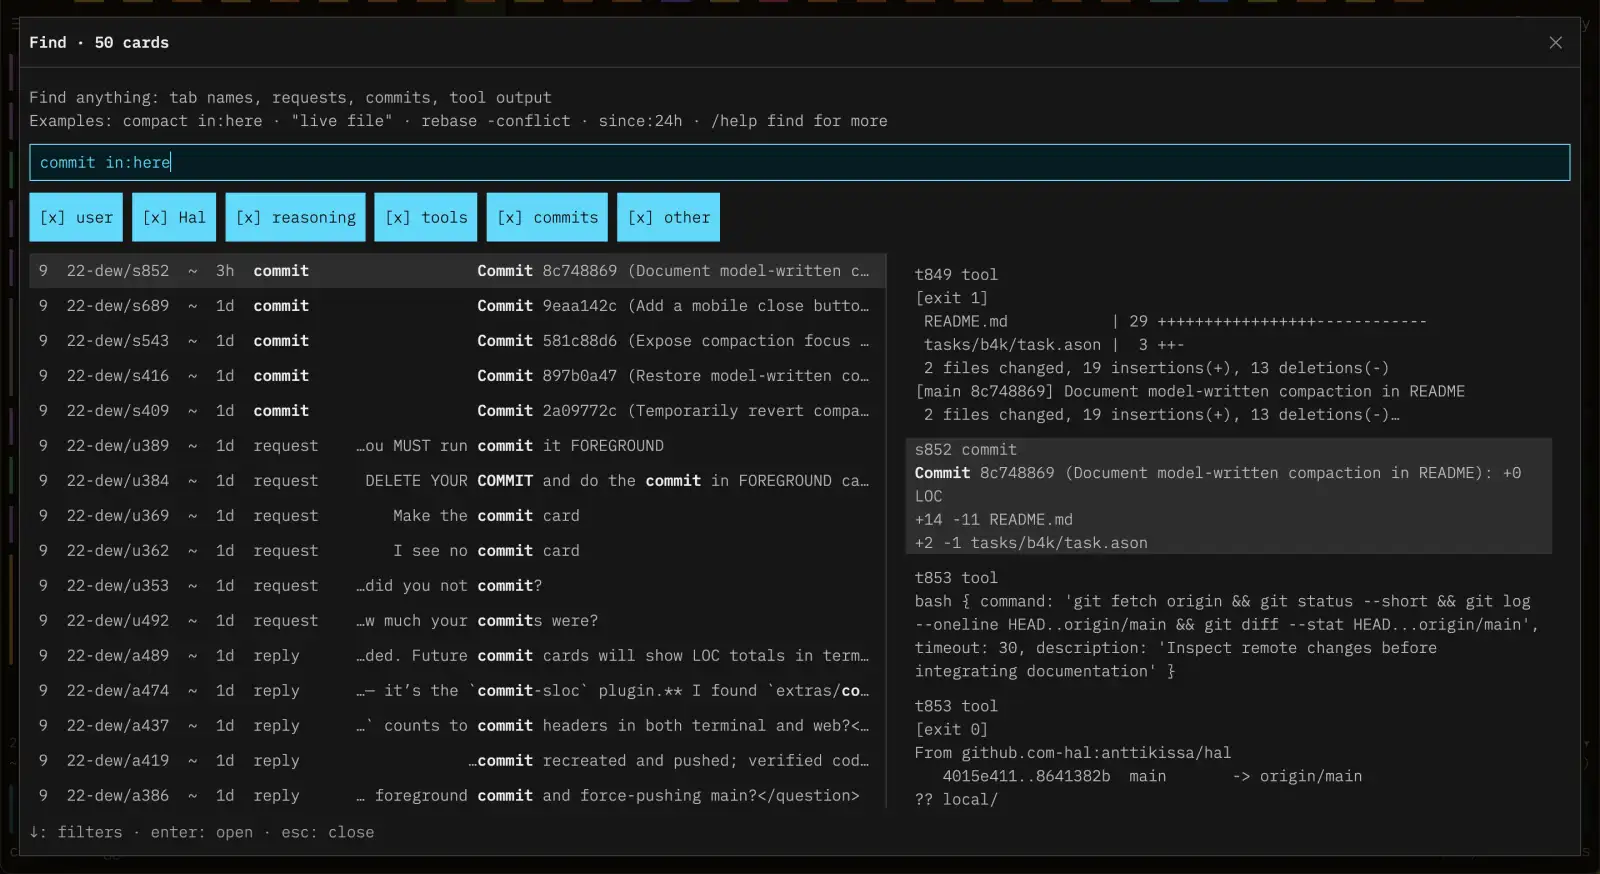Select result row 22-dew/s543 commit 581c88d6
Image resolution: width=1600 pixels, height=874 pixels.
[457, 341]
